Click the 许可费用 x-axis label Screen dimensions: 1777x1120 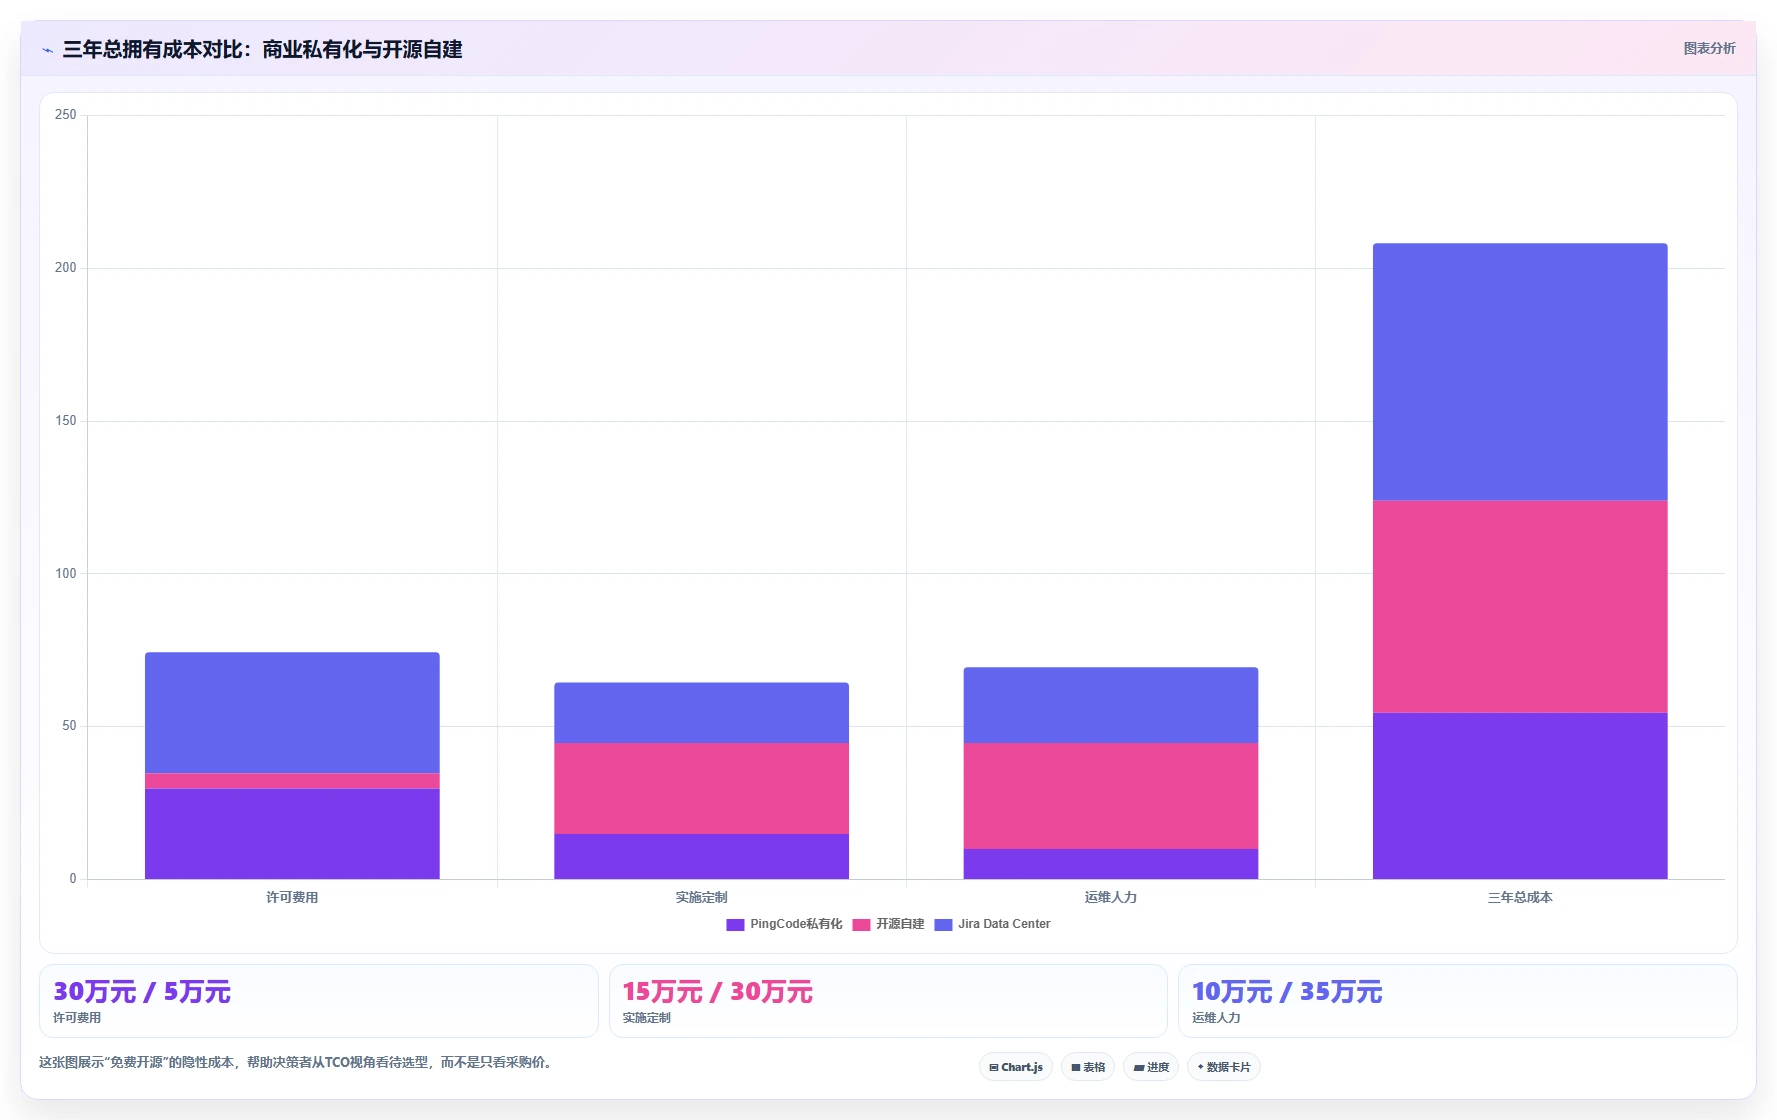292,897
